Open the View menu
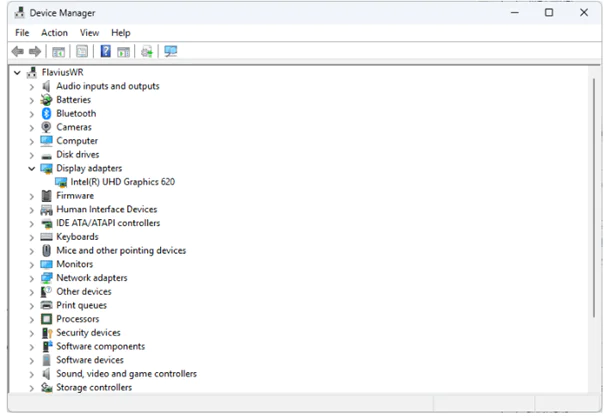Screen dimensions: 605x416 [x=89, y=33]
